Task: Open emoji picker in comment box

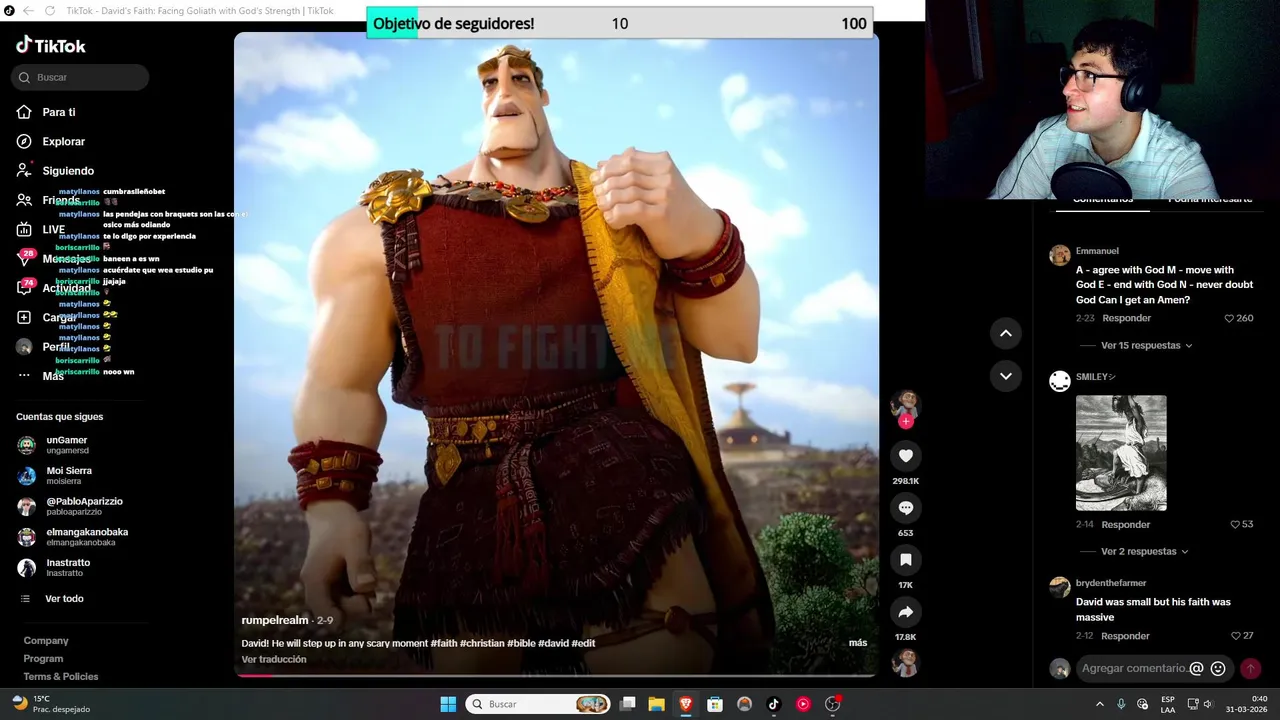Action: point(1218,668)
